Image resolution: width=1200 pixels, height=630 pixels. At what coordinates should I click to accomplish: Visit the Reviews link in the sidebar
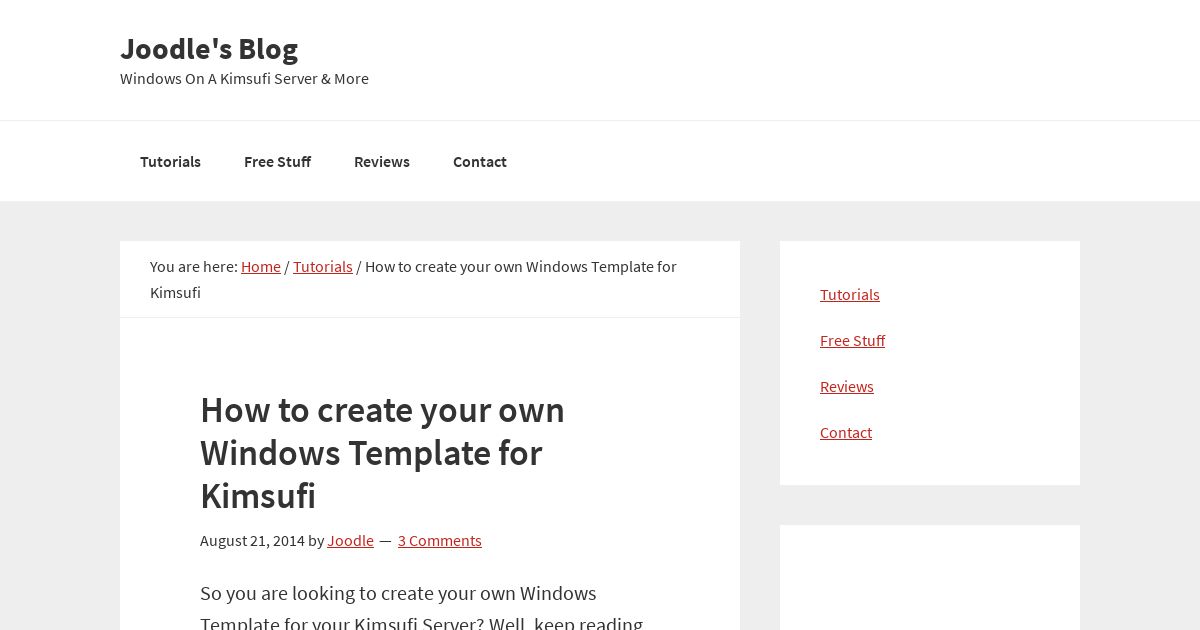pyautogui.click(x=847, y=386)
